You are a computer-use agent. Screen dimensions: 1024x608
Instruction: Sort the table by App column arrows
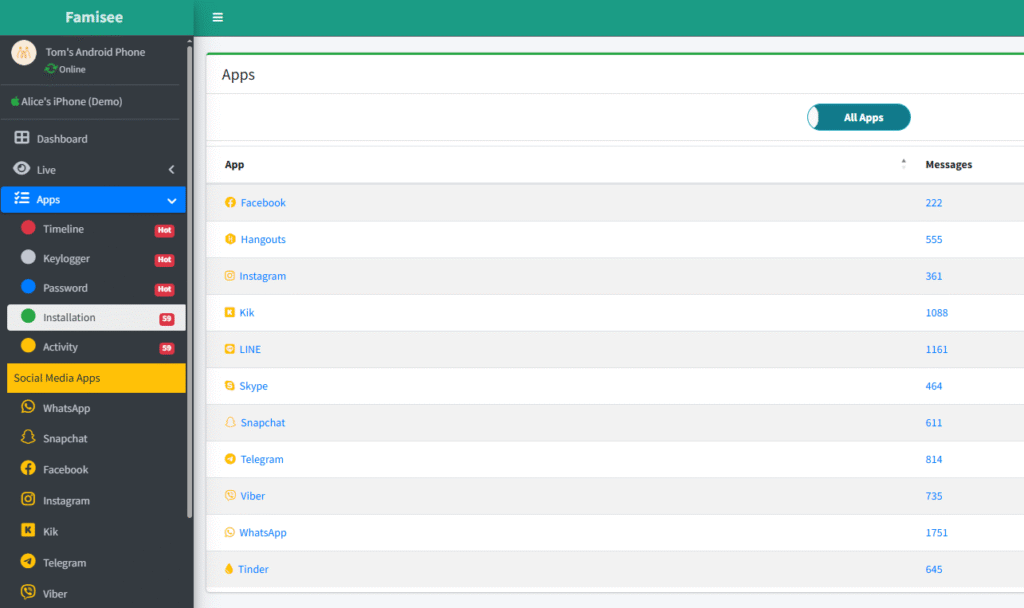click(x=904, y=164)
